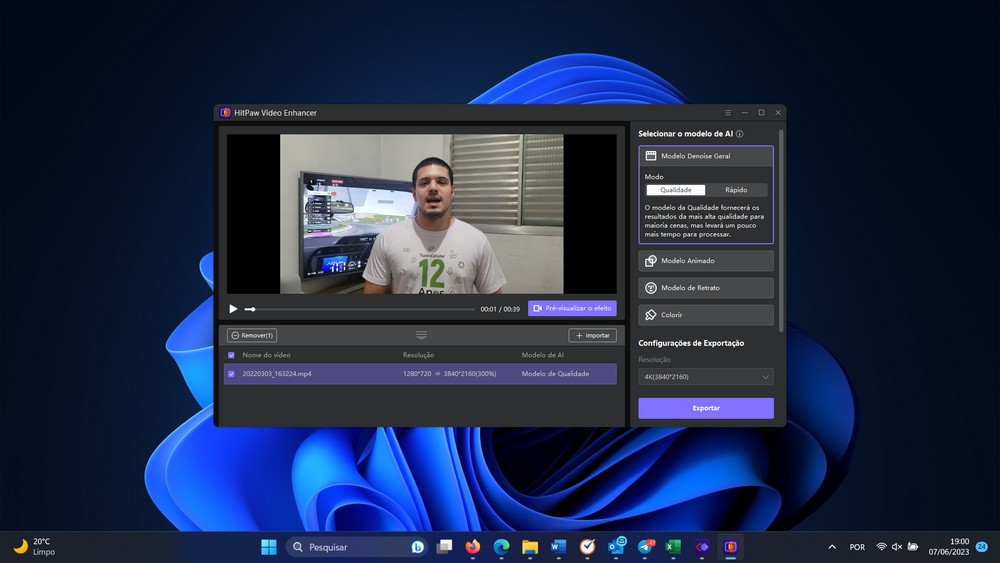Choose the Modelo Animado model
This screenshot has height=563, width=1000.
click(x=705, y=261)
